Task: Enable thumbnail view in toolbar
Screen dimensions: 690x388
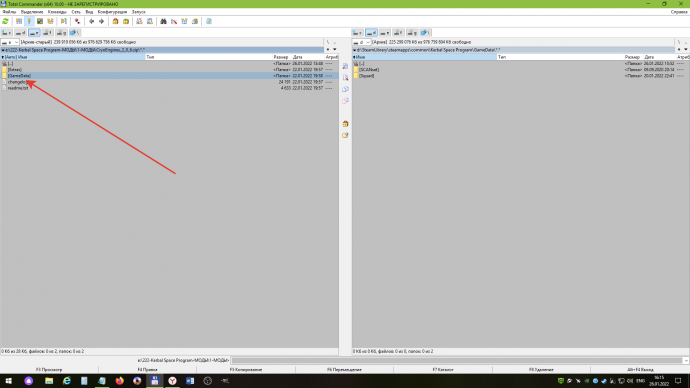Action: click(x=40, y=21)
